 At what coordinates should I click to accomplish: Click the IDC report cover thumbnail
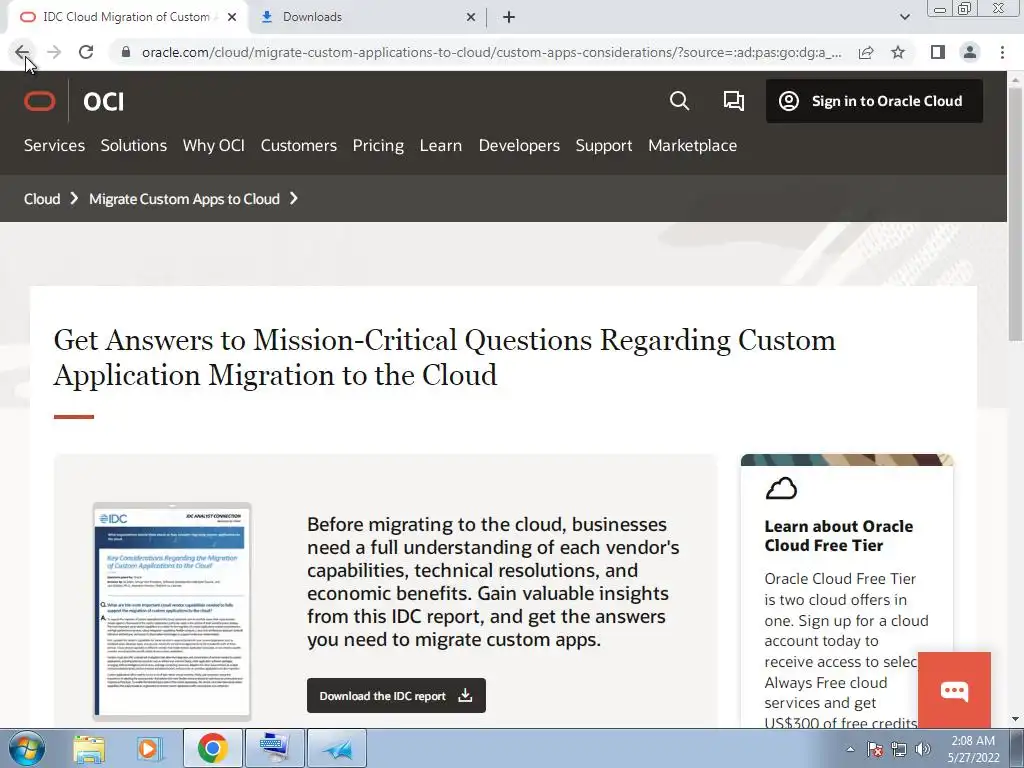click(172, 611)
